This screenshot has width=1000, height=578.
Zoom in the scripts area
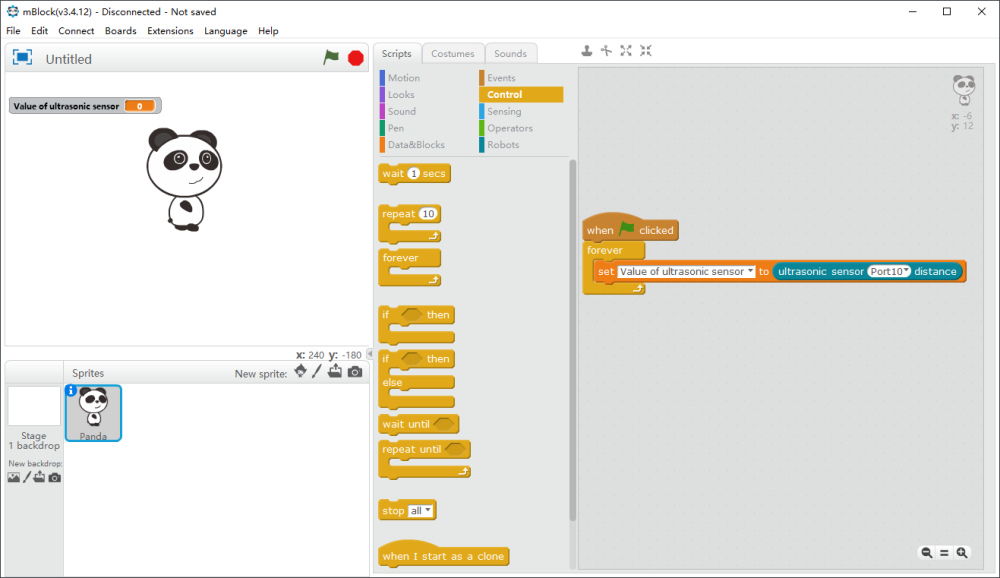pos(962,553)
